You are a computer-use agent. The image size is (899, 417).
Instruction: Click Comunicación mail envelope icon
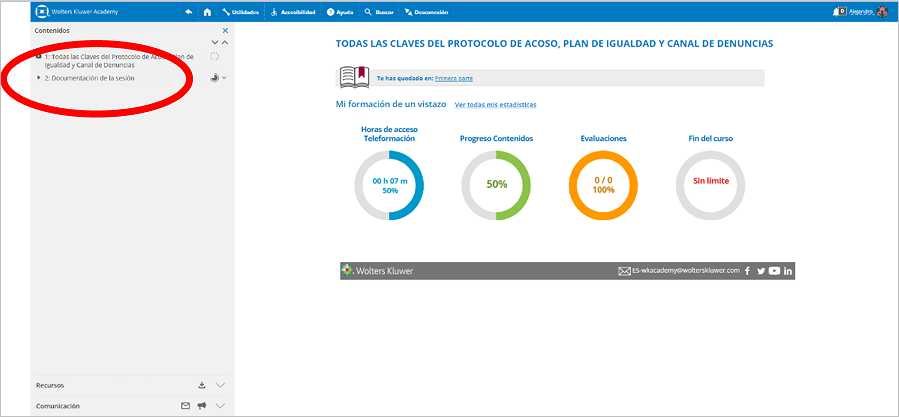tap(185, 406)
